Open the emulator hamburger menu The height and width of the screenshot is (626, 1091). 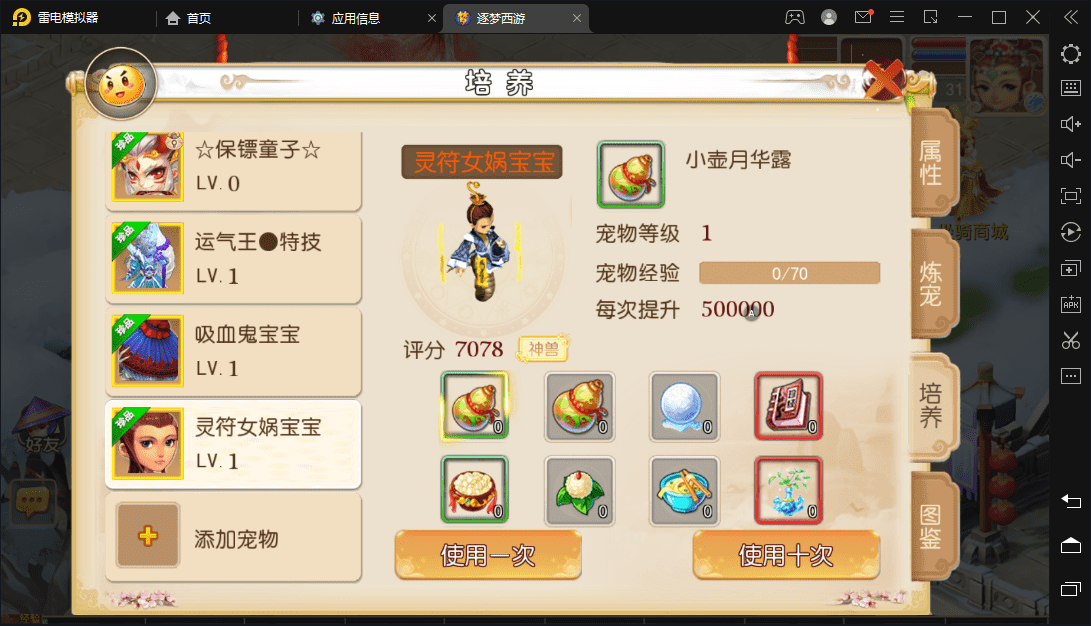click(897, 17)
